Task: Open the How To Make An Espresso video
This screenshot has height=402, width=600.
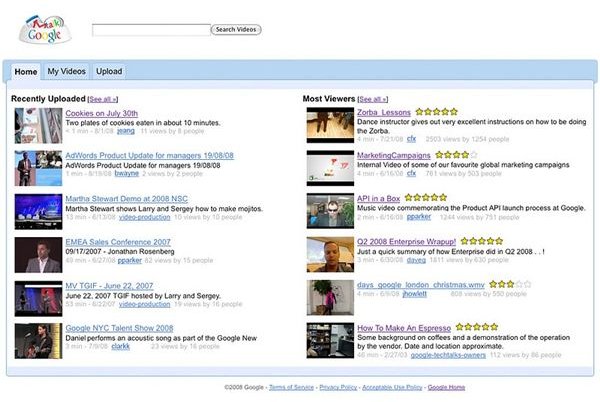Action: click(x=404, y=328)
